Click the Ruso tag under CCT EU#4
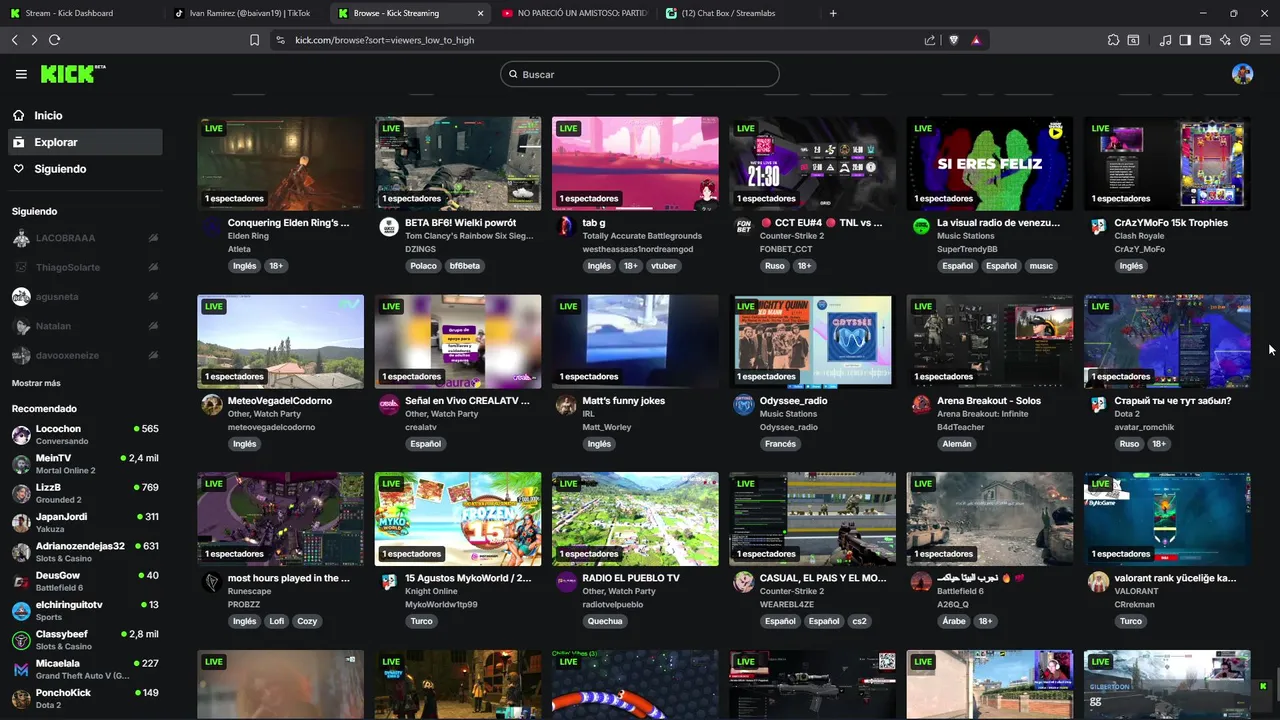 coord(774,266)
